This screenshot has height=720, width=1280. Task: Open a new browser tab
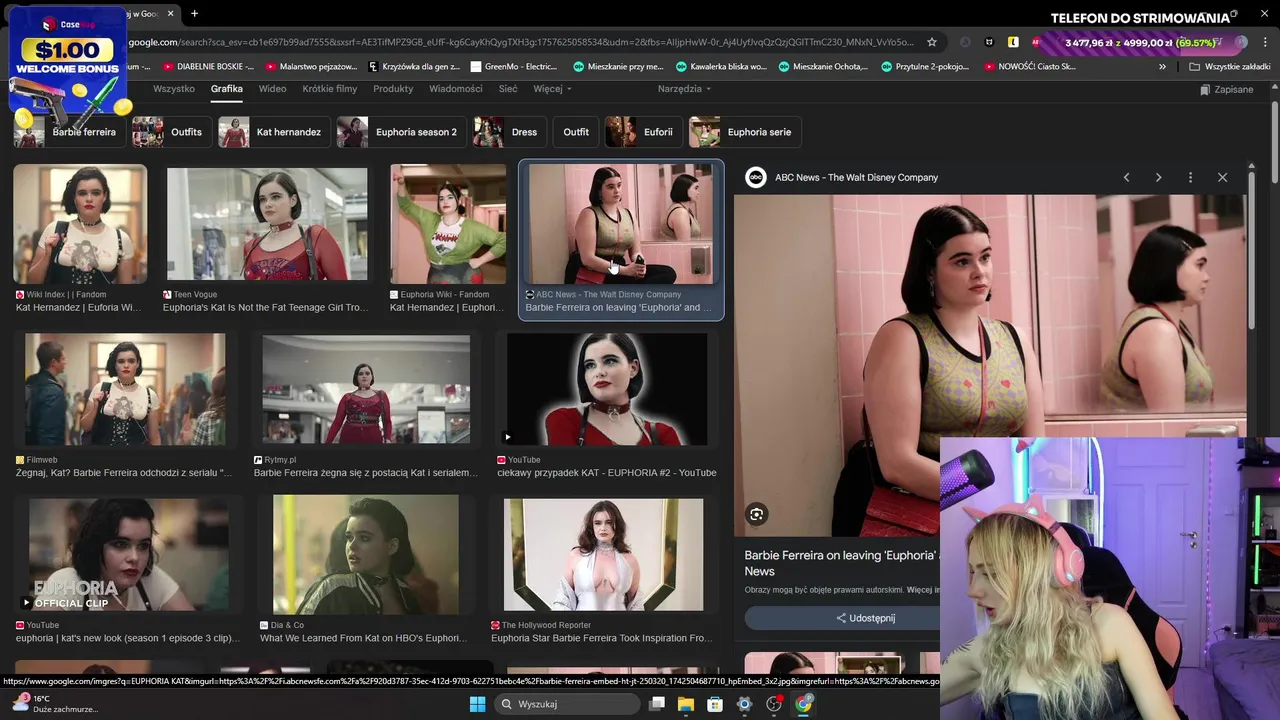pos(194,14)
